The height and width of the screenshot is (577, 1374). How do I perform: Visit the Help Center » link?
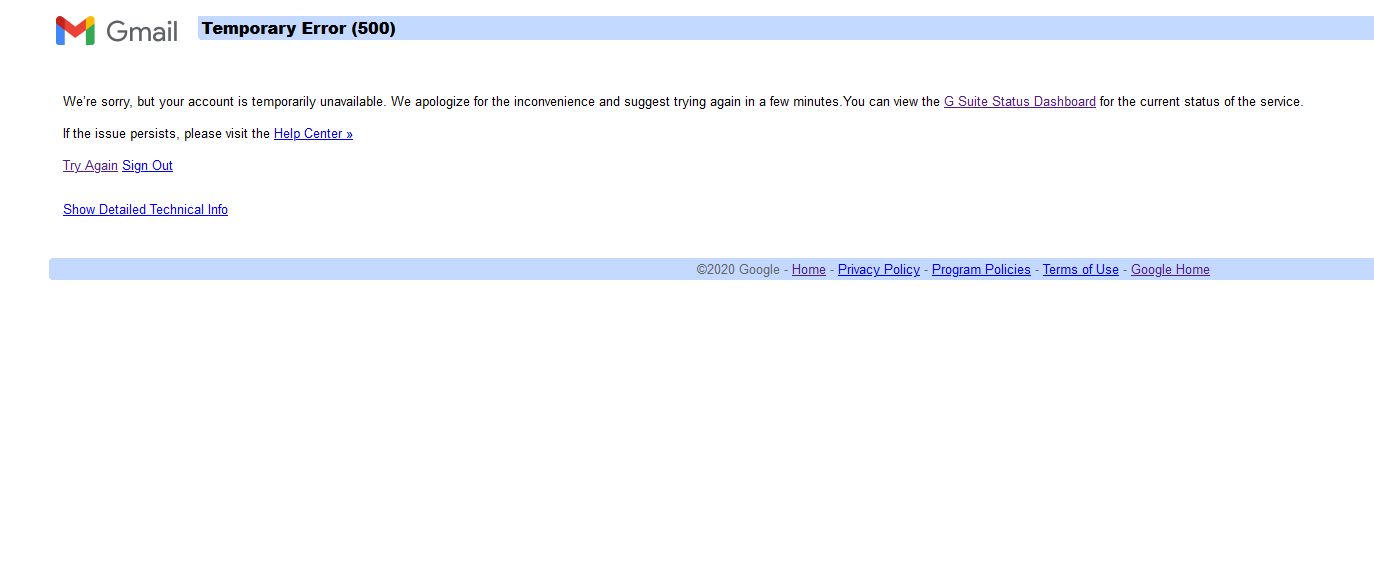click(313, 134)
